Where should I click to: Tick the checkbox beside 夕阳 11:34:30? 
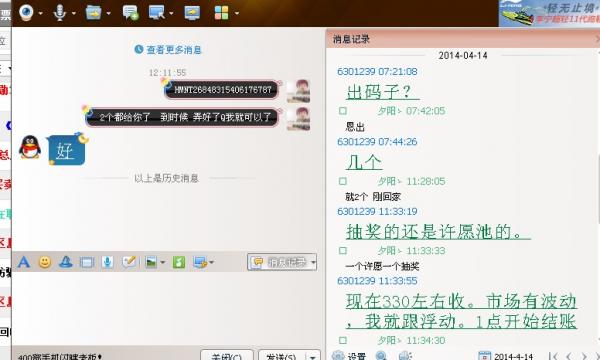tap(343, 340)
